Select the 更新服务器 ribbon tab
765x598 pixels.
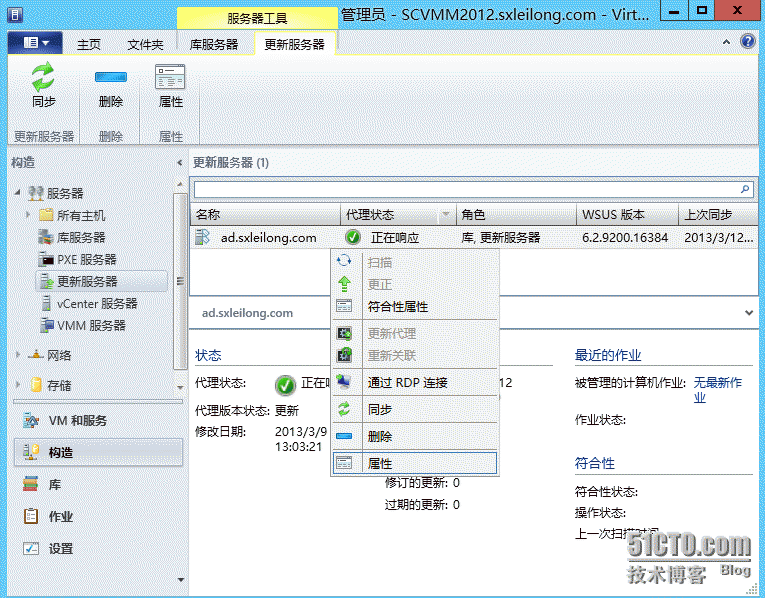(x=294, y=44)
